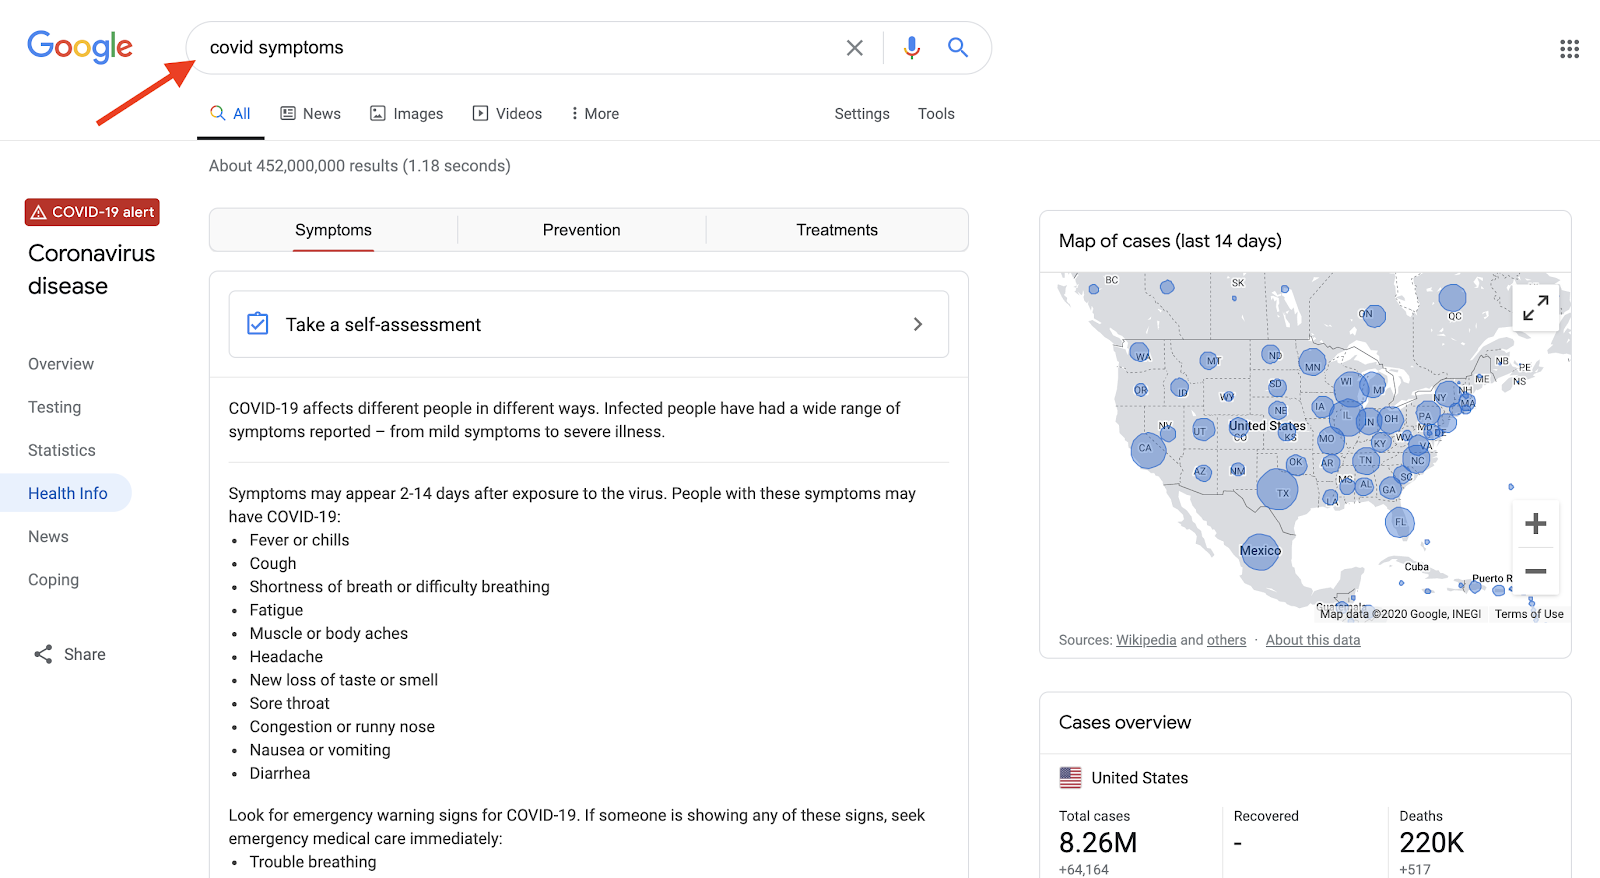Select the All results tab
This screenshot has height=878, width=1600.
pyautogui.click(x=231, y=114)
